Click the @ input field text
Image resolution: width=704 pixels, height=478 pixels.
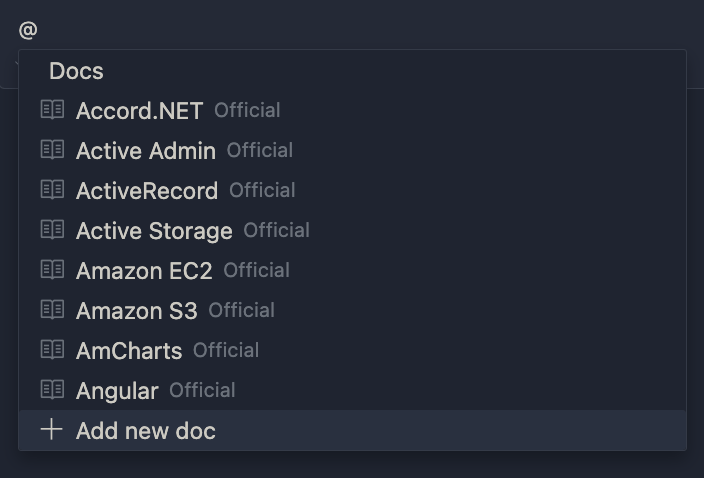pyautogui.click(x=28, y=31)
